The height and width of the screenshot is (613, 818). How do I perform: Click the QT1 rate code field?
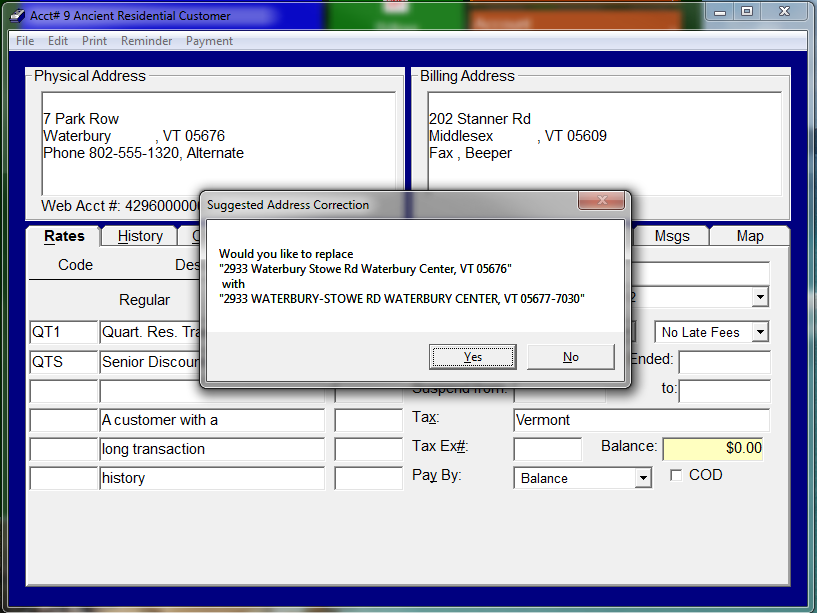[63, 333]
